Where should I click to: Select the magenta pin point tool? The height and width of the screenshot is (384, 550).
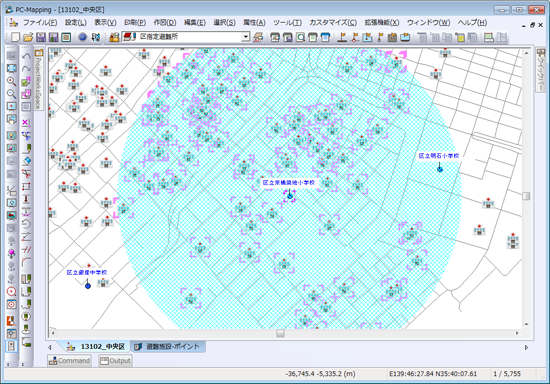[11, 253]
